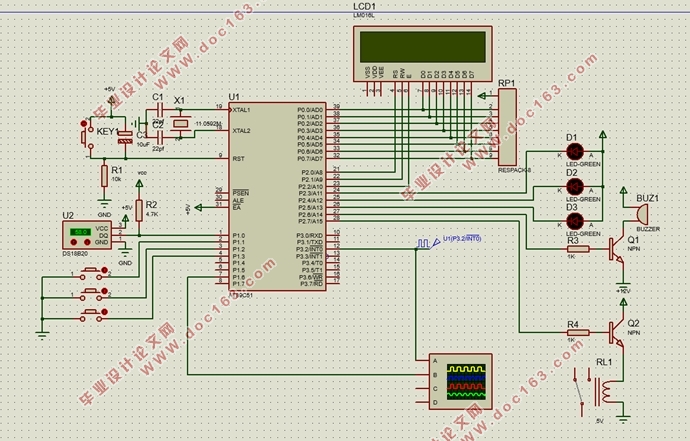Click the 'U1' reference label

coord(234,97)
